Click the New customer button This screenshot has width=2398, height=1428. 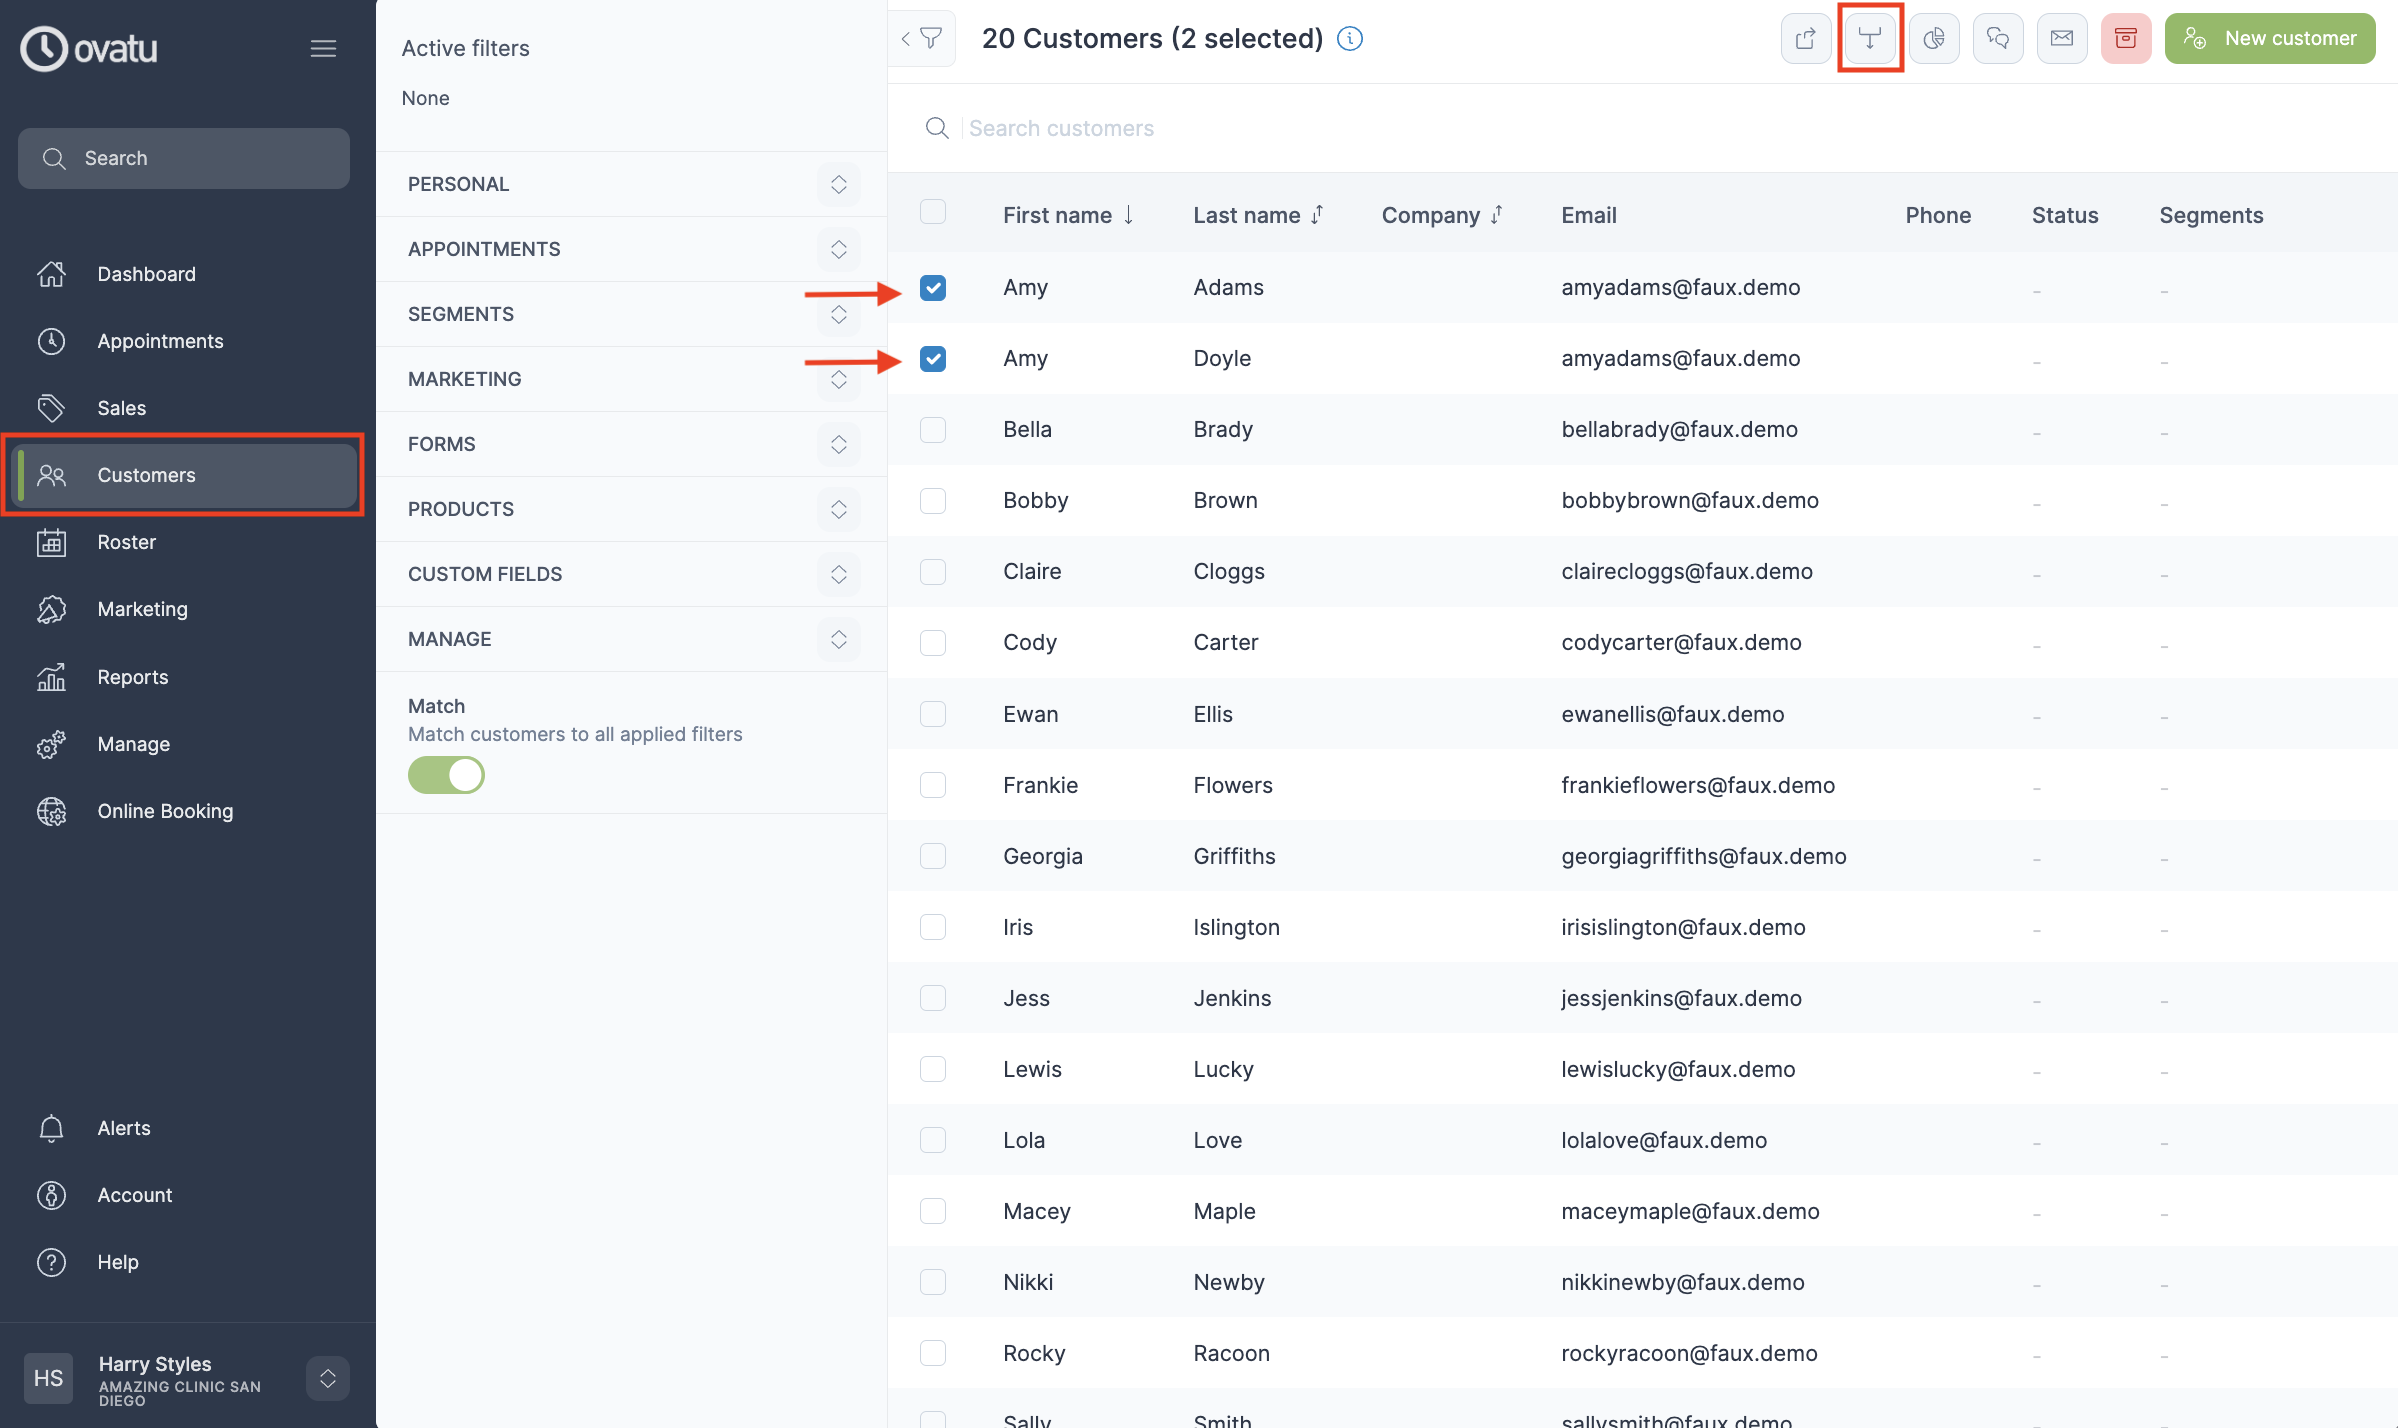2270,38
